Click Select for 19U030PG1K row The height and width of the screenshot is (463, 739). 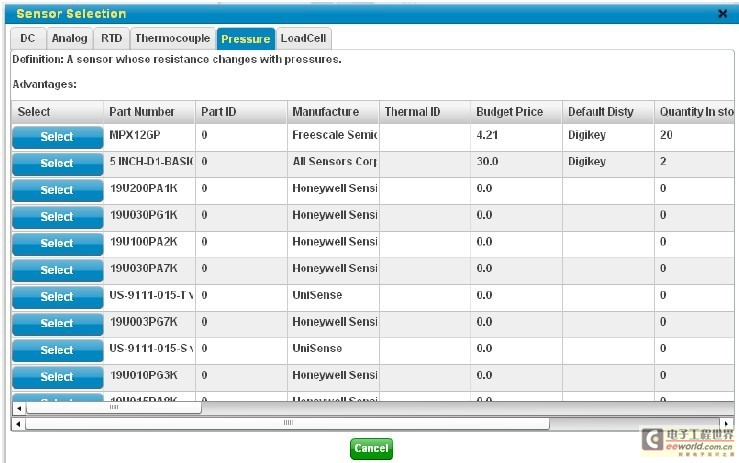click(57, 217)
